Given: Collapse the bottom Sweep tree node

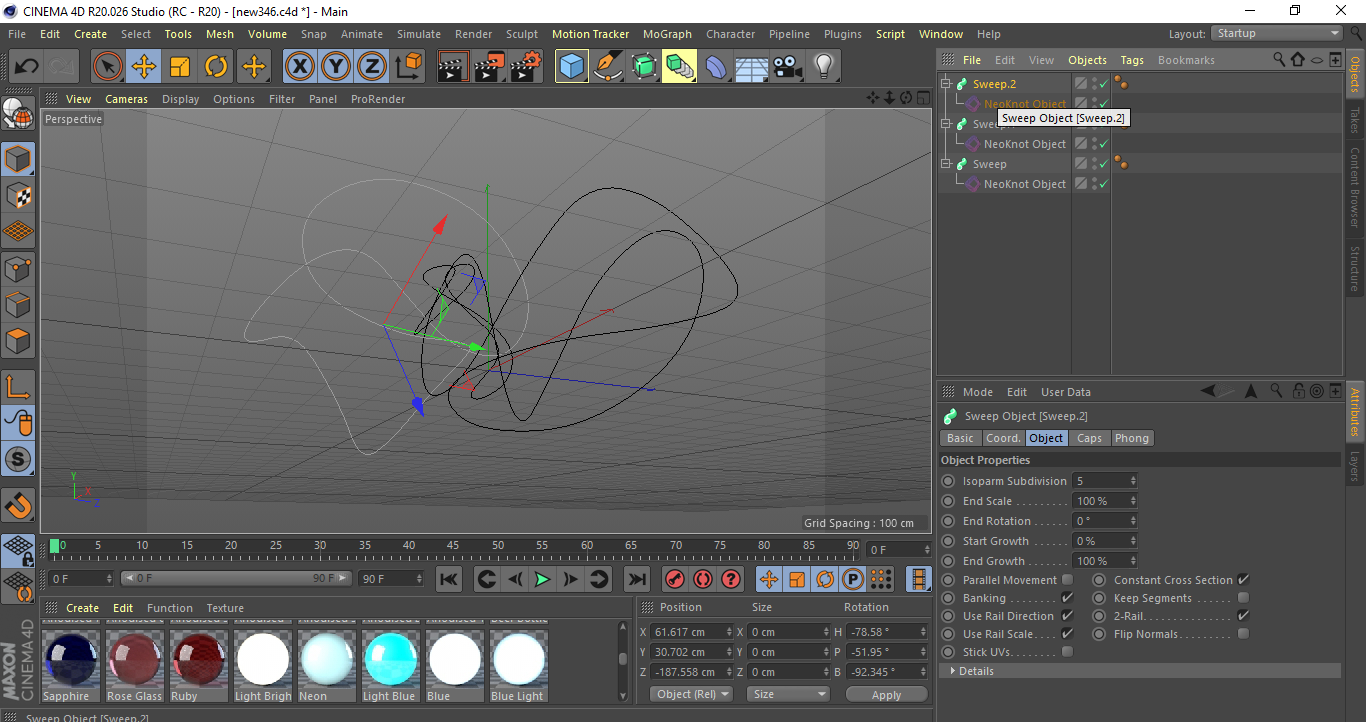Looking at the screenshot, I should [x=946, y=164].
